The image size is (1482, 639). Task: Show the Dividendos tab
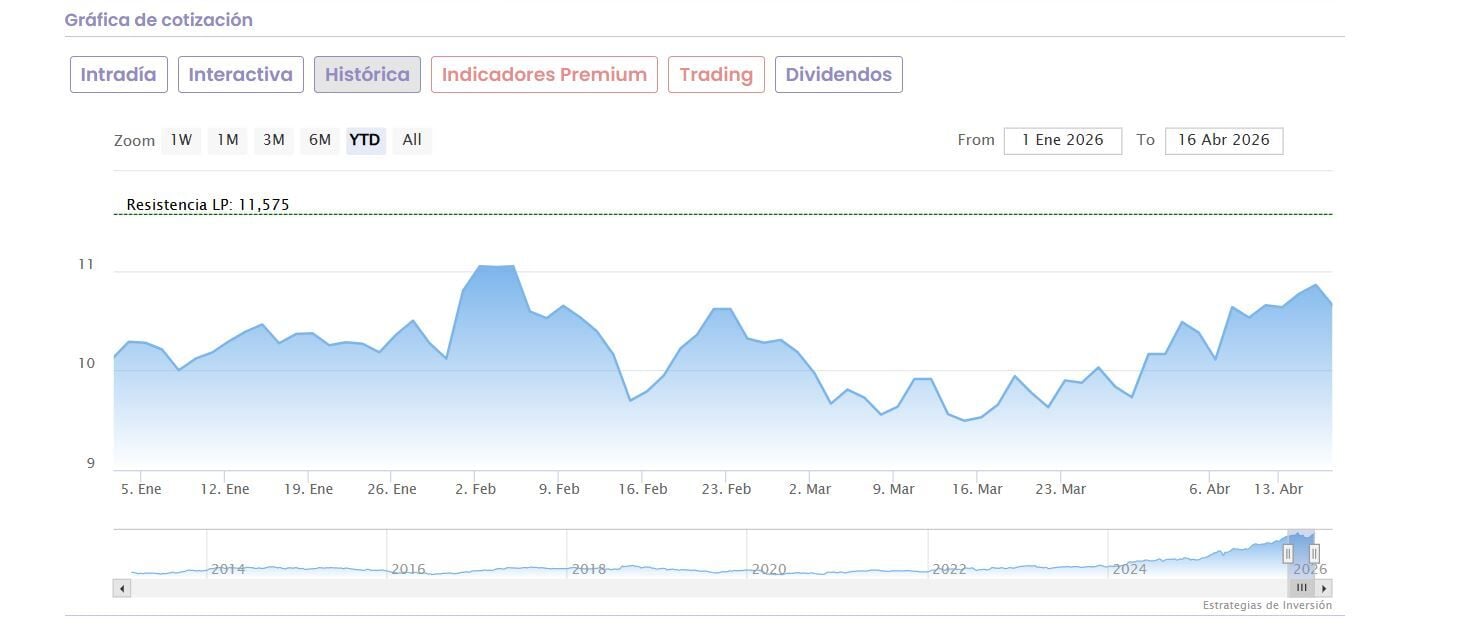(x=838, y=75)
